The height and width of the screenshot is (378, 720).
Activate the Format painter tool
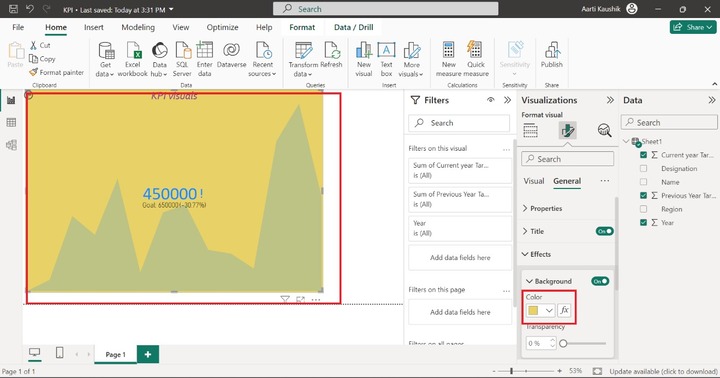point(56,72)
